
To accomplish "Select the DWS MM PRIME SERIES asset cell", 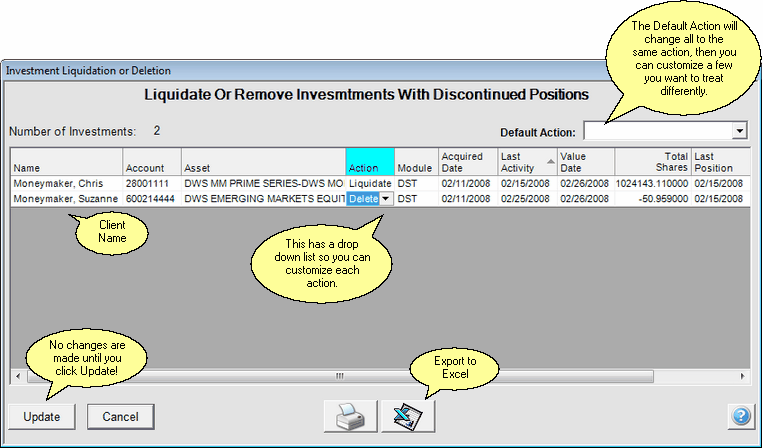I will pyautogui.click(x=263, y=183).
